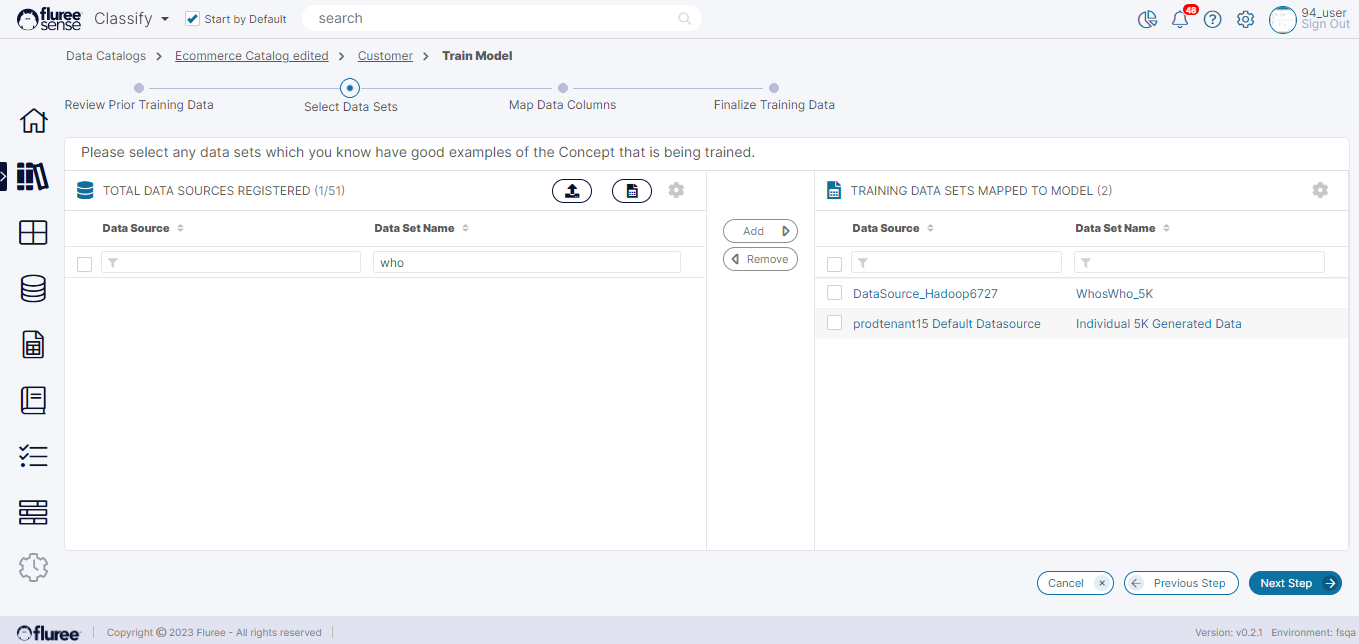This screenshot has width=1359, height=644.
Task: Click the Data Set Name filter field containing 'who'
Action: [527, 263]
